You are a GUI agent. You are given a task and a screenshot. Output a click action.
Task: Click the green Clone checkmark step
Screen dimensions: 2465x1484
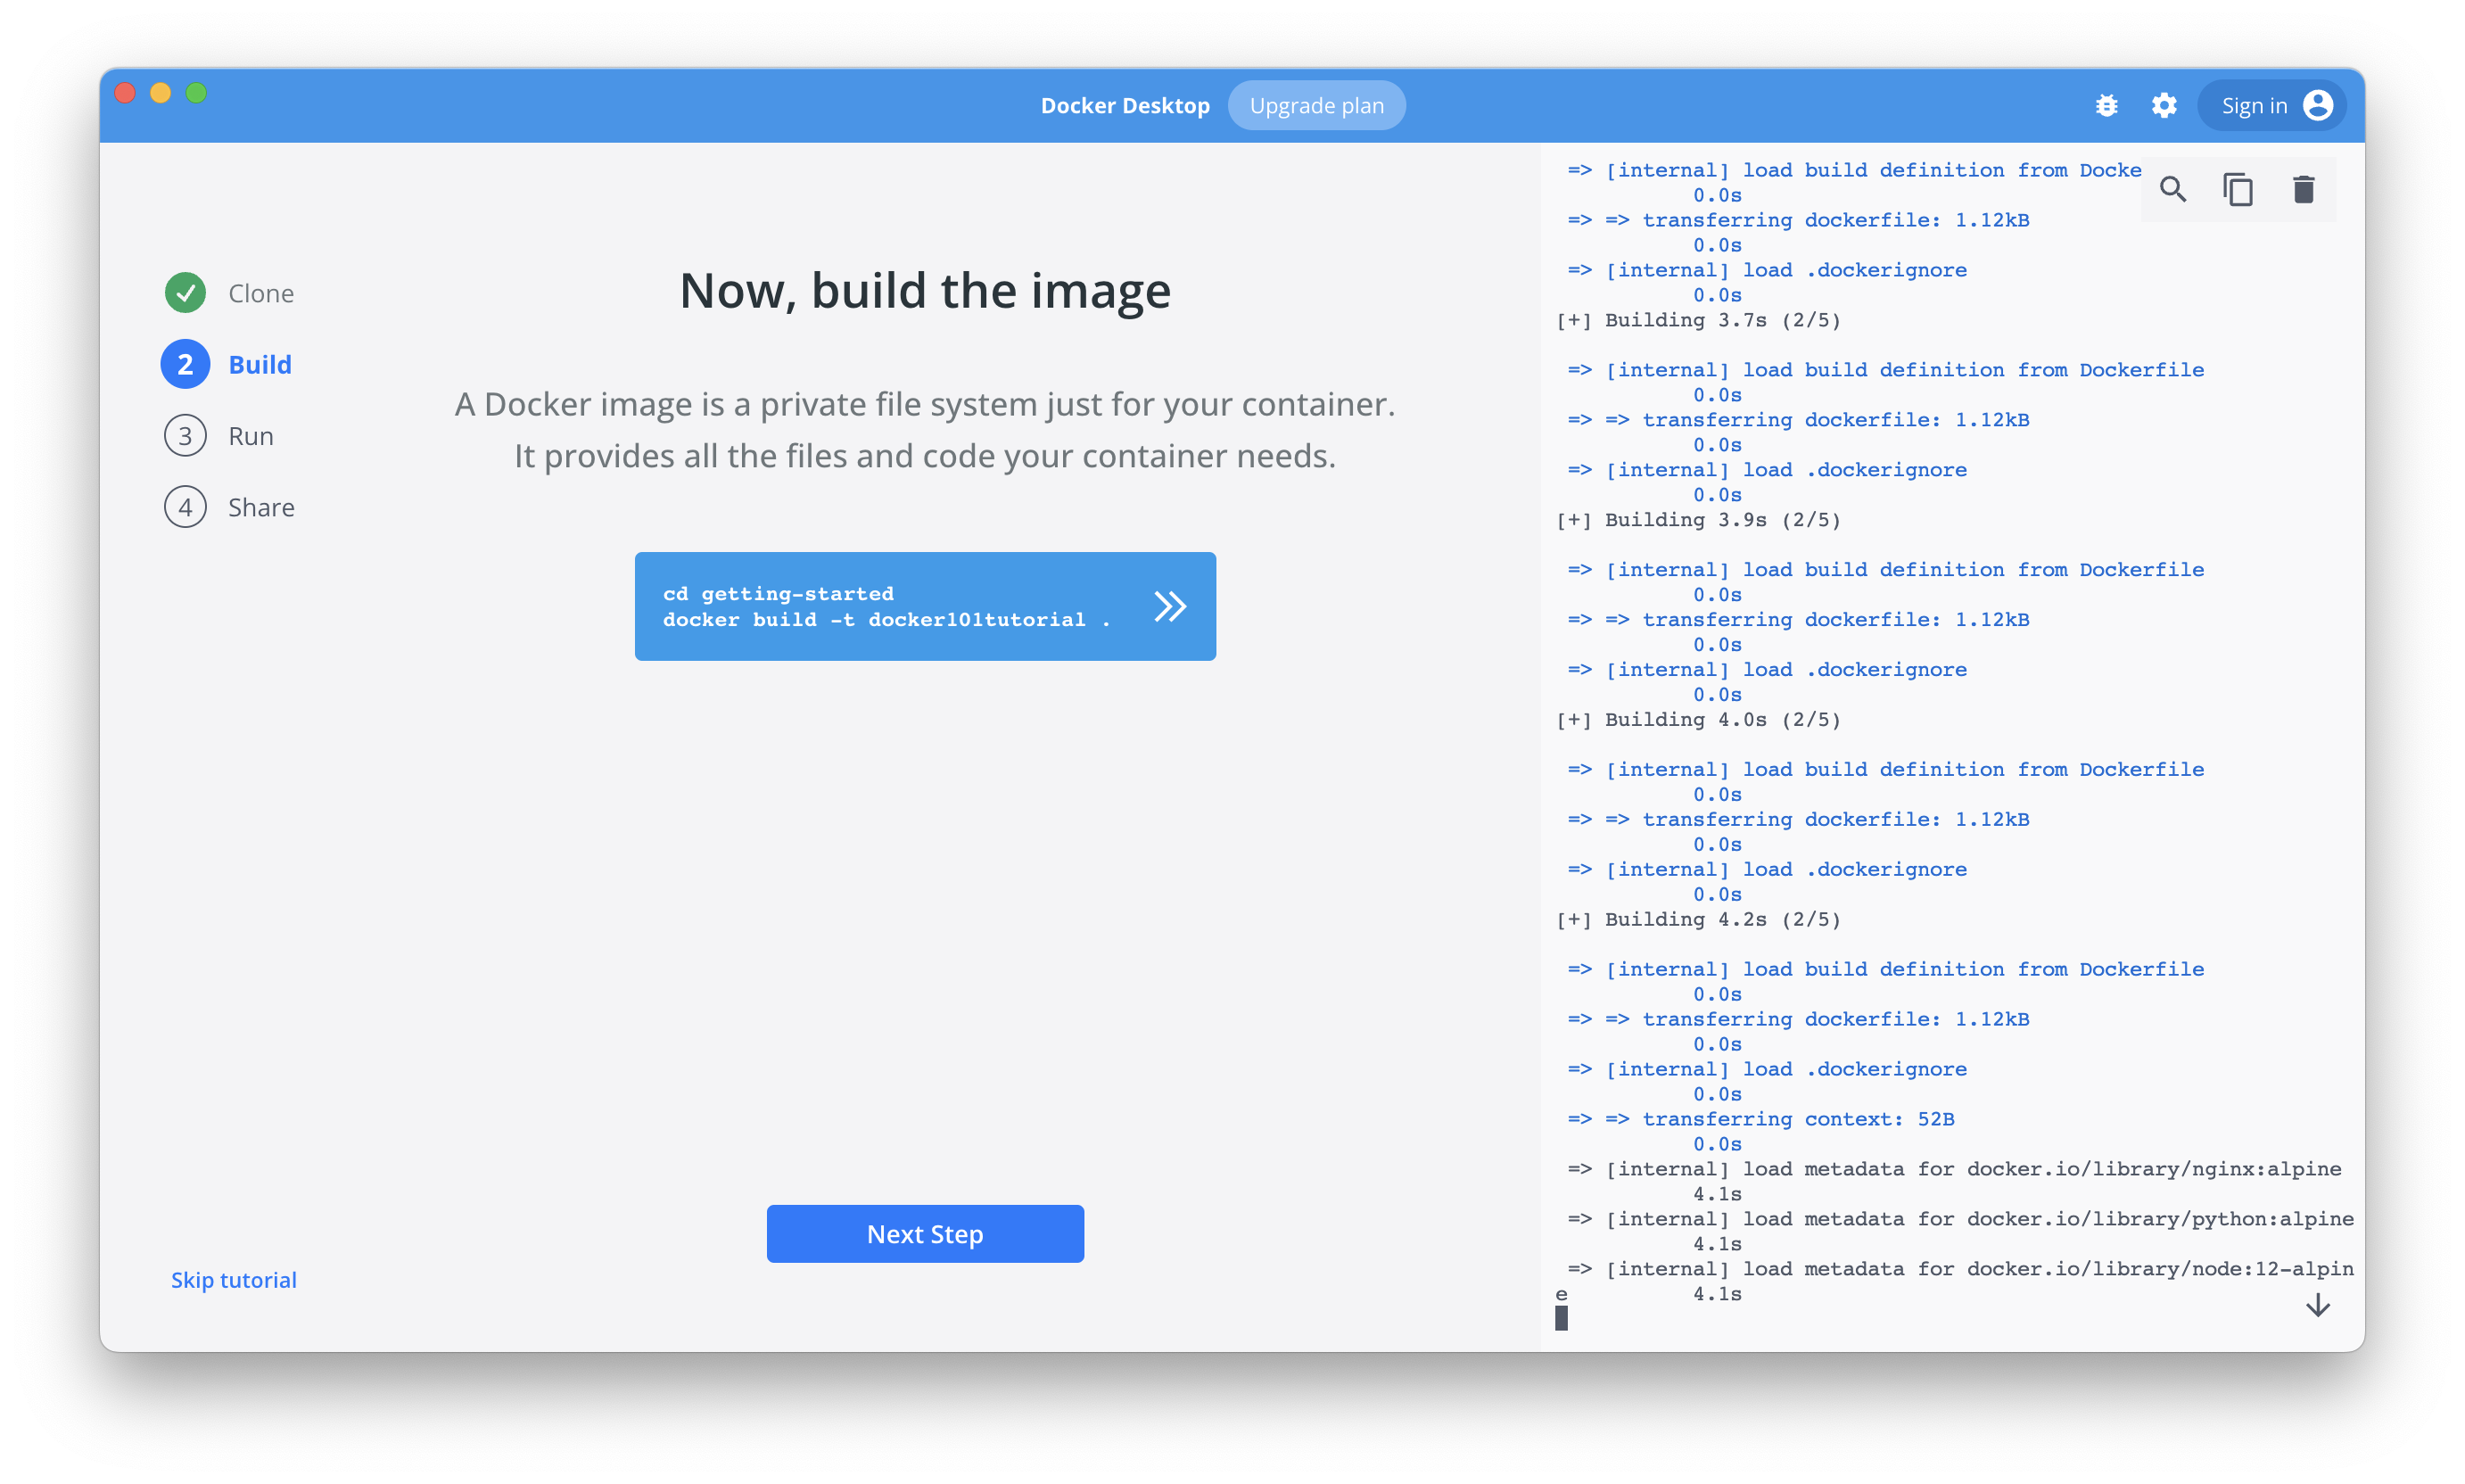[x=186, y=293]
